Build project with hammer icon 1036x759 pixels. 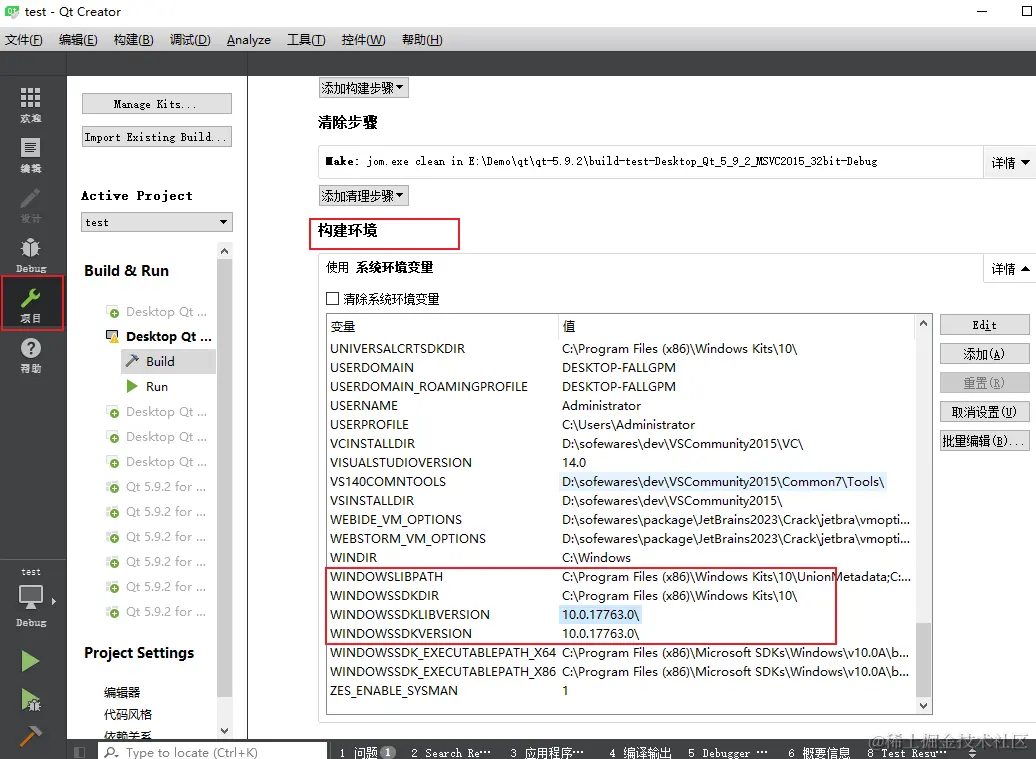point(30,735)
